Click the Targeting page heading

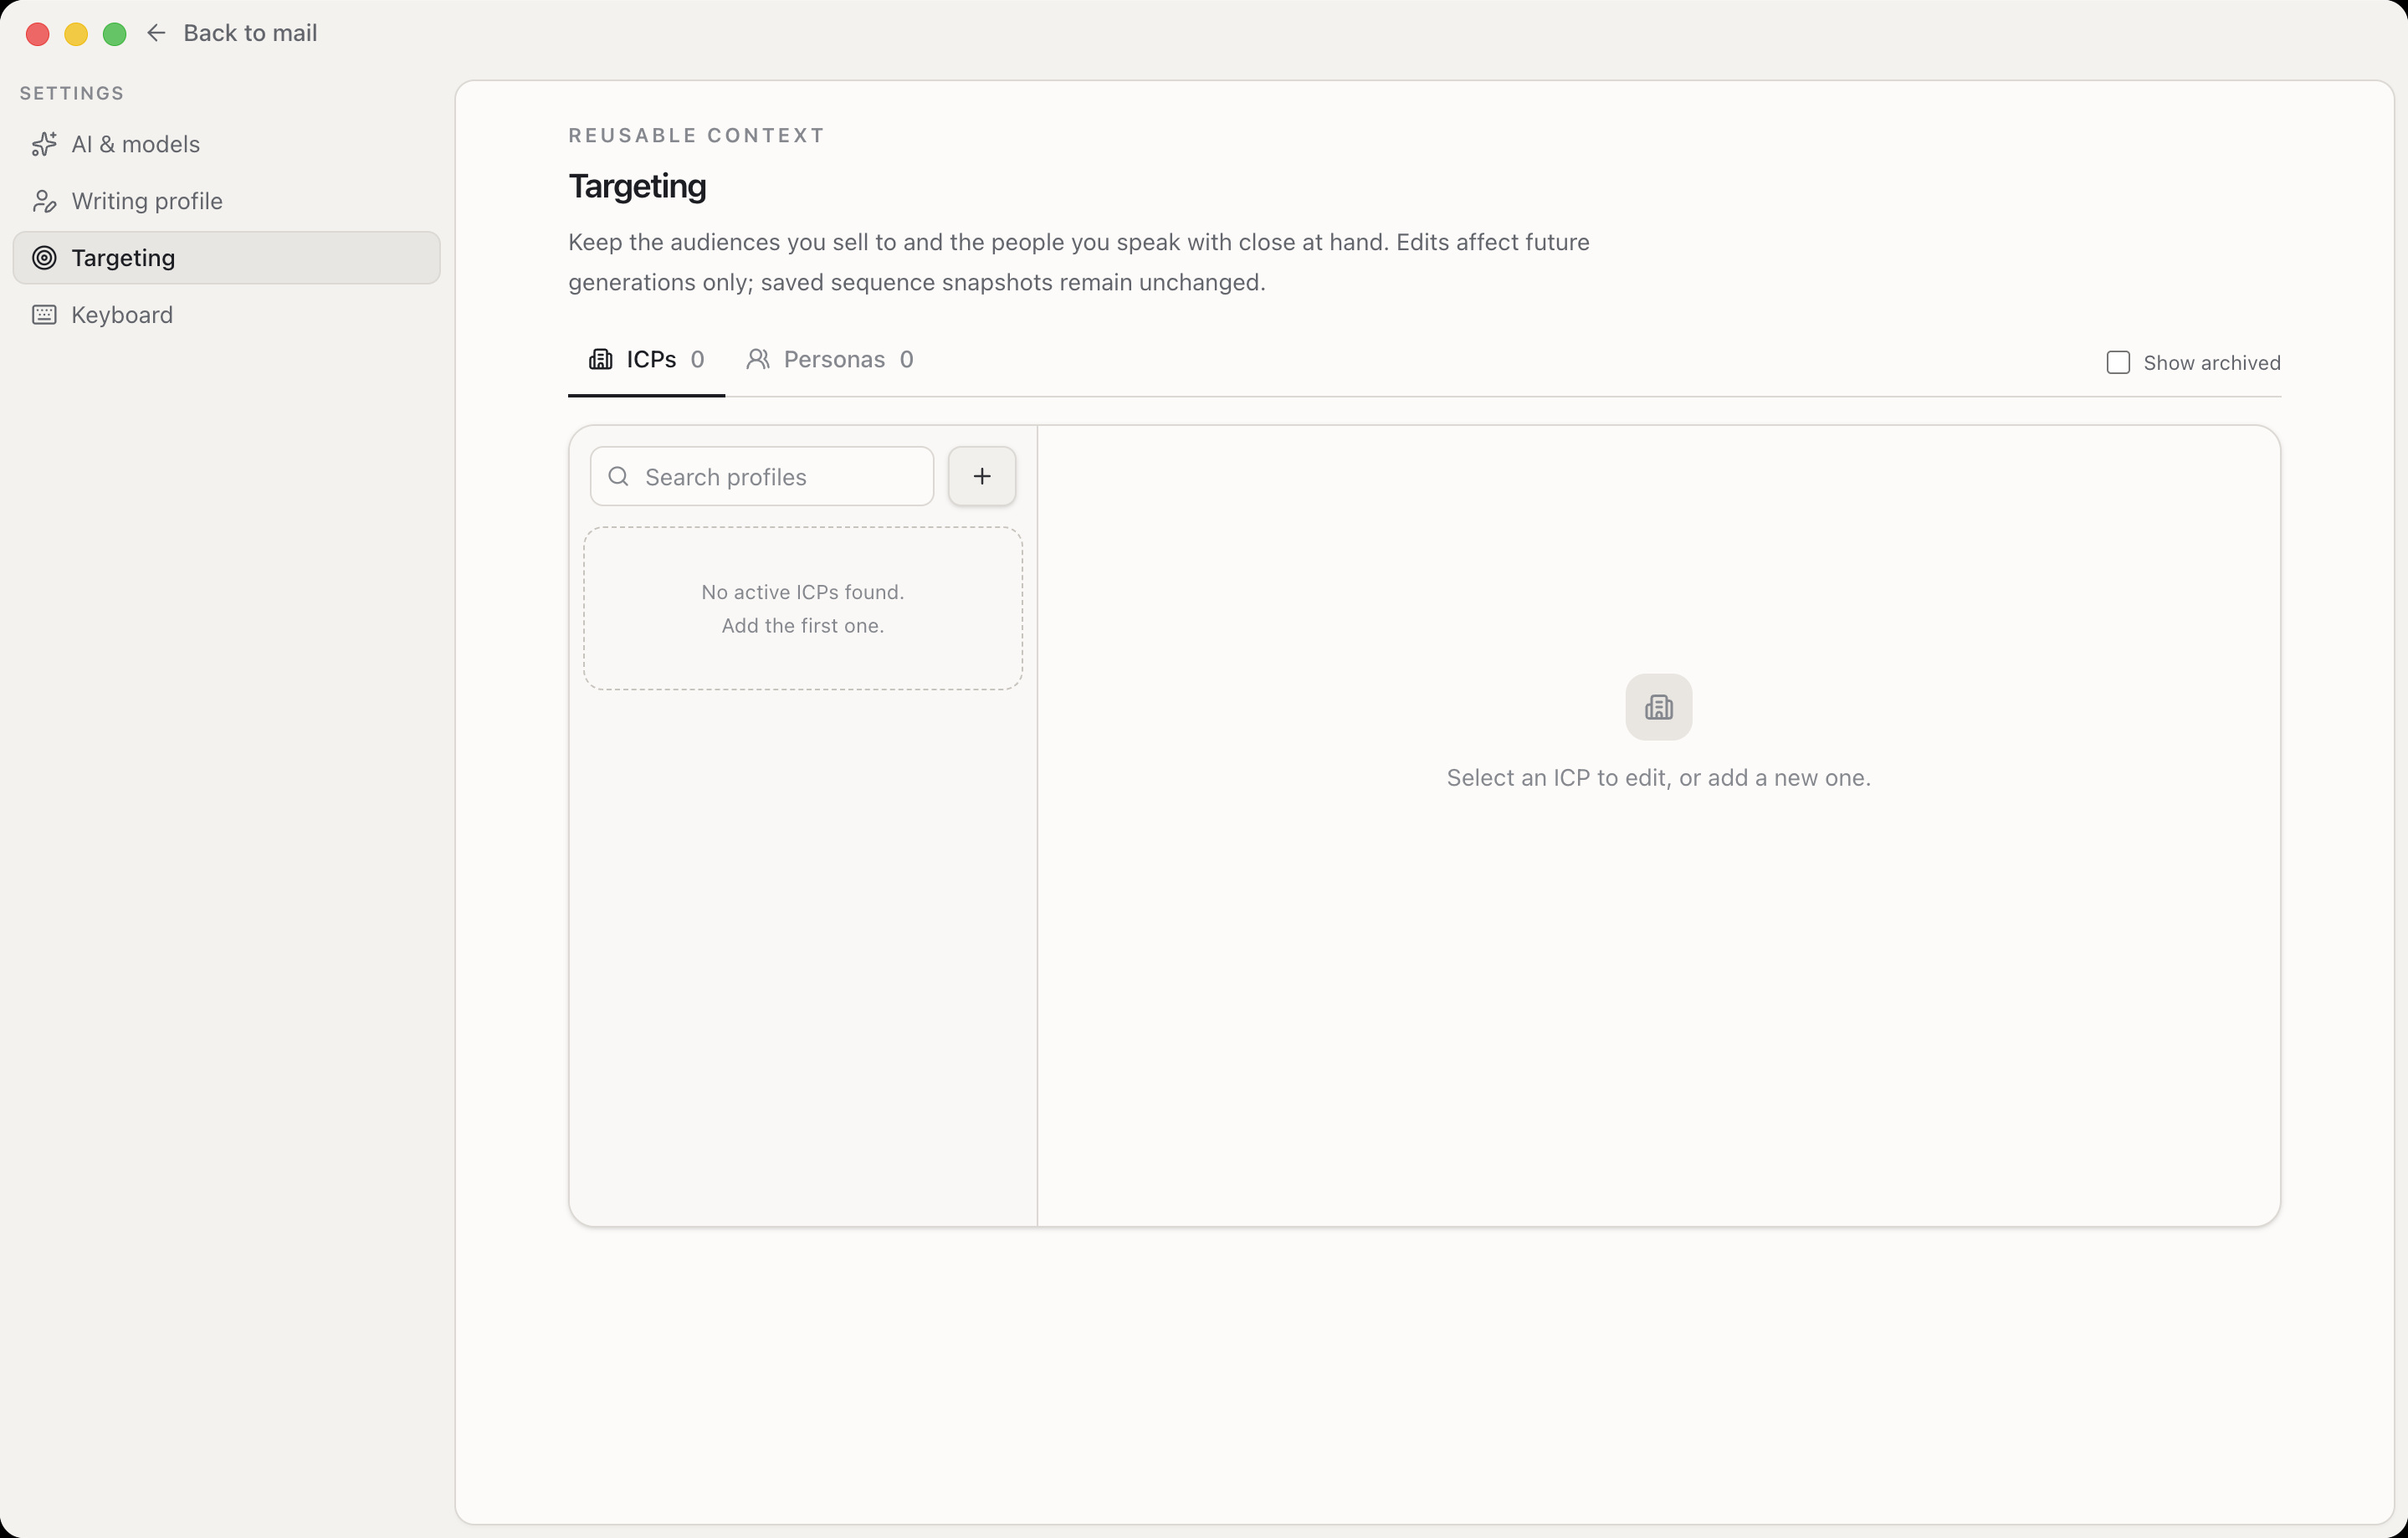click(637, 186)
